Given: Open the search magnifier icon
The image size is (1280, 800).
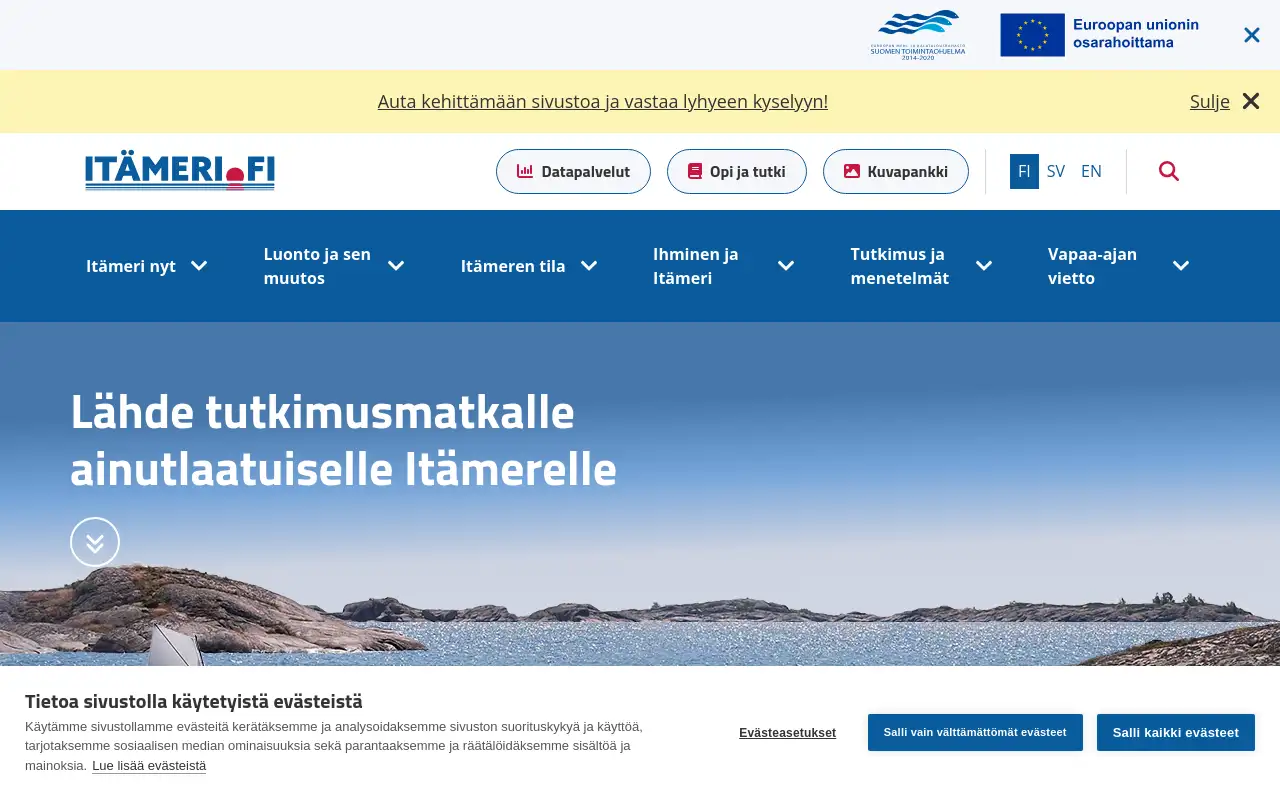Looking at the screenshot, I should (x=1169, y=171).
